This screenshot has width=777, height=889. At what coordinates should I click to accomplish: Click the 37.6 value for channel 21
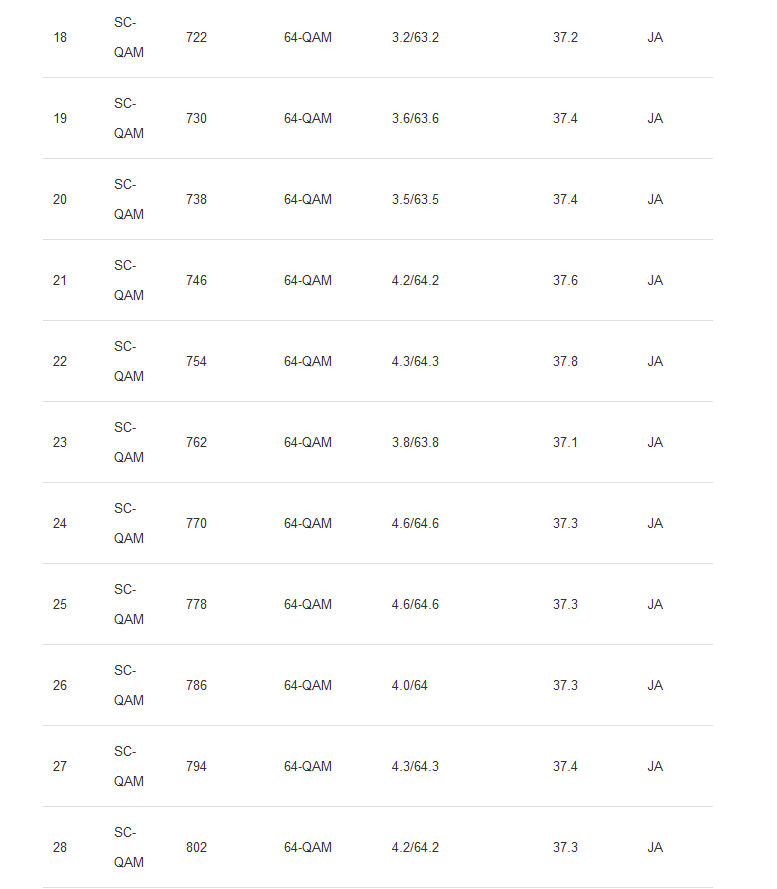[565, 281]
